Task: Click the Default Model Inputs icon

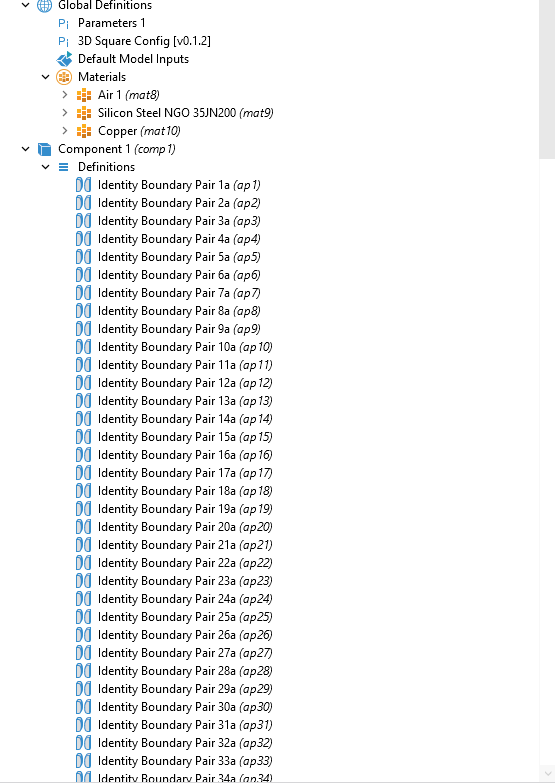Action: click(64, 59)
